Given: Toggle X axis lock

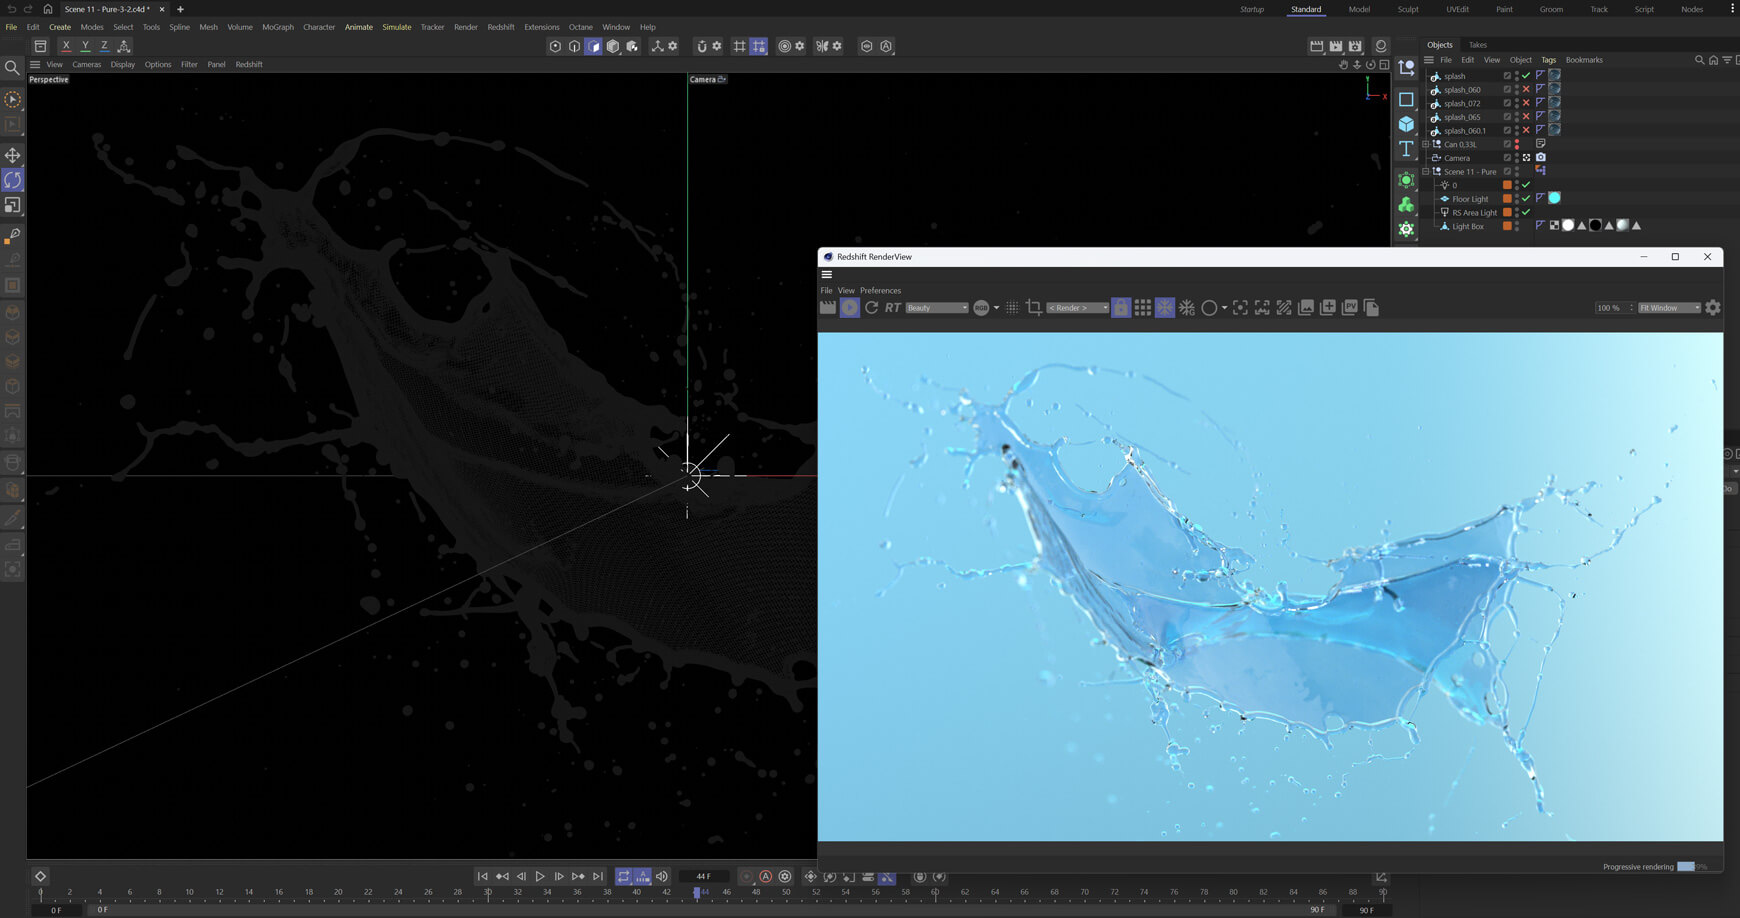Looking at the screenshot, I should click(x=66, y=46).
